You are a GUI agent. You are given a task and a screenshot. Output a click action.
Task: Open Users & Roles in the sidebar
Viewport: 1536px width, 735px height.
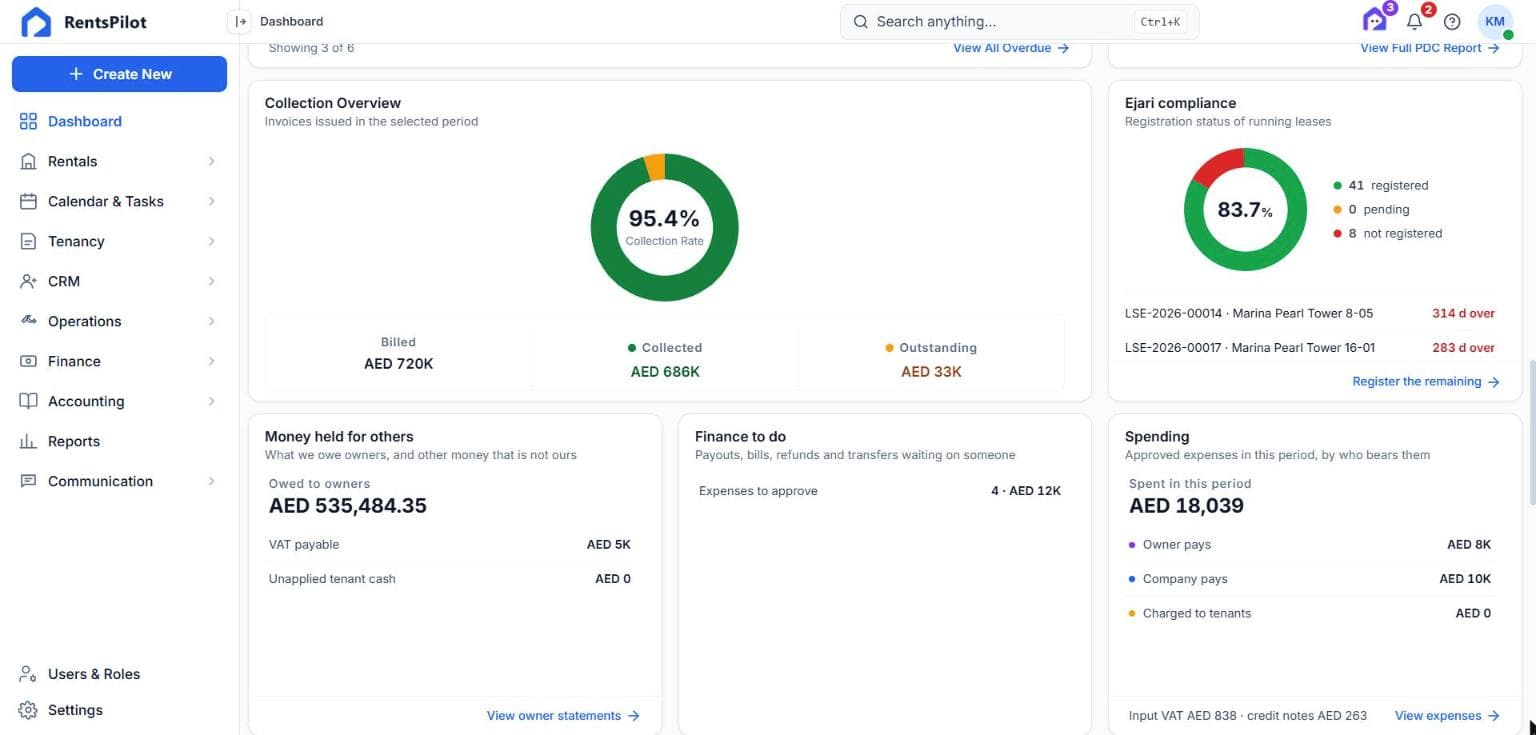click(x=119, y=674)
